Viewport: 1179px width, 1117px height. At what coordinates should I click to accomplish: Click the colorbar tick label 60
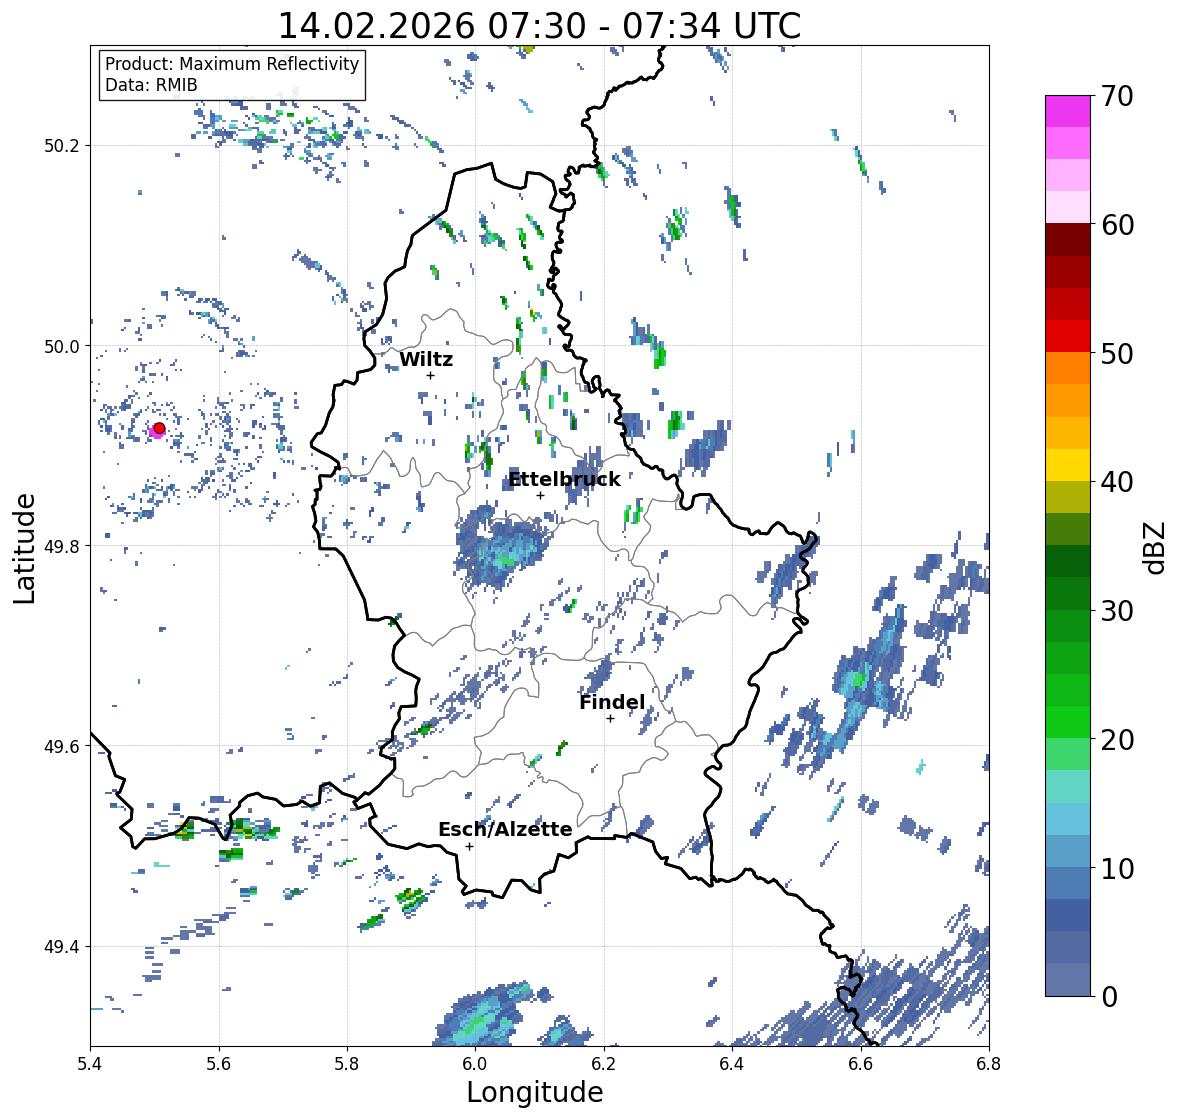[1117, 225]
